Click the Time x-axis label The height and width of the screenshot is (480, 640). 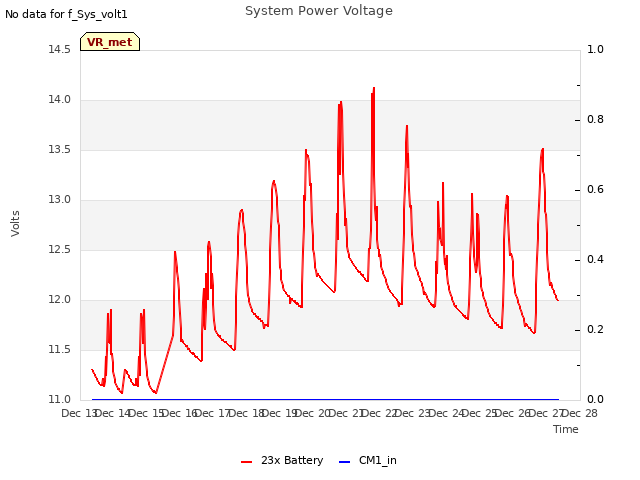coord(566,429)
